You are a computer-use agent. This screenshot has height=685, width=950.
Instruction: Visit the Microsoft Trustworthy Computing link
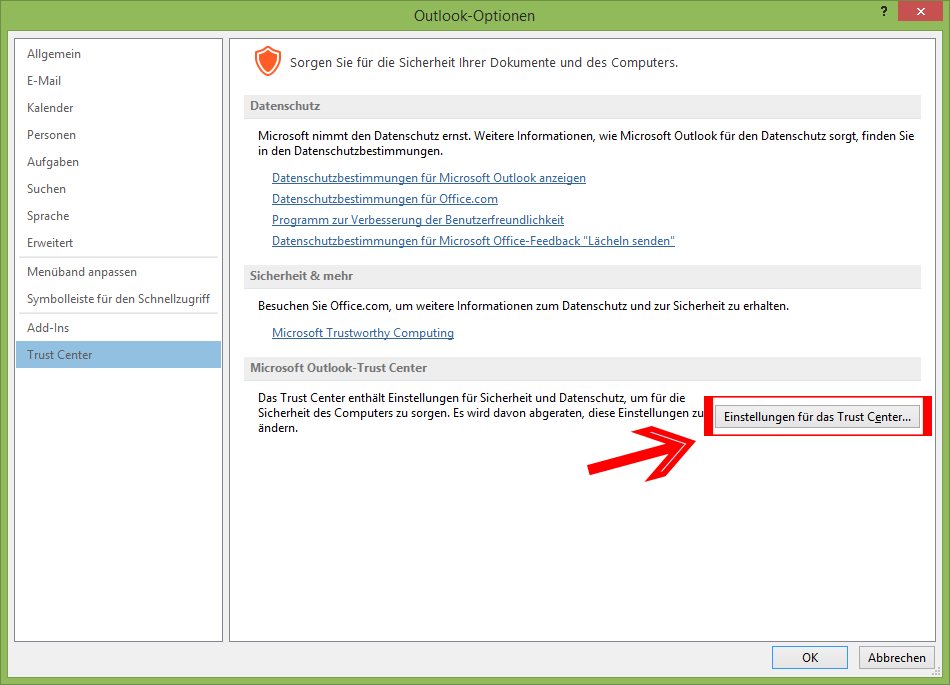363,333
